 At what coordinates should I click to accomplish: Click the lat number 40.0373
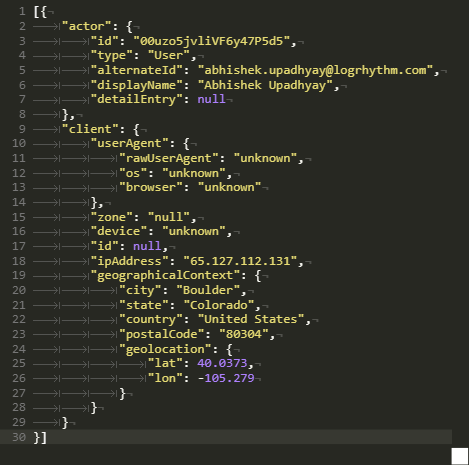point(222,363)
